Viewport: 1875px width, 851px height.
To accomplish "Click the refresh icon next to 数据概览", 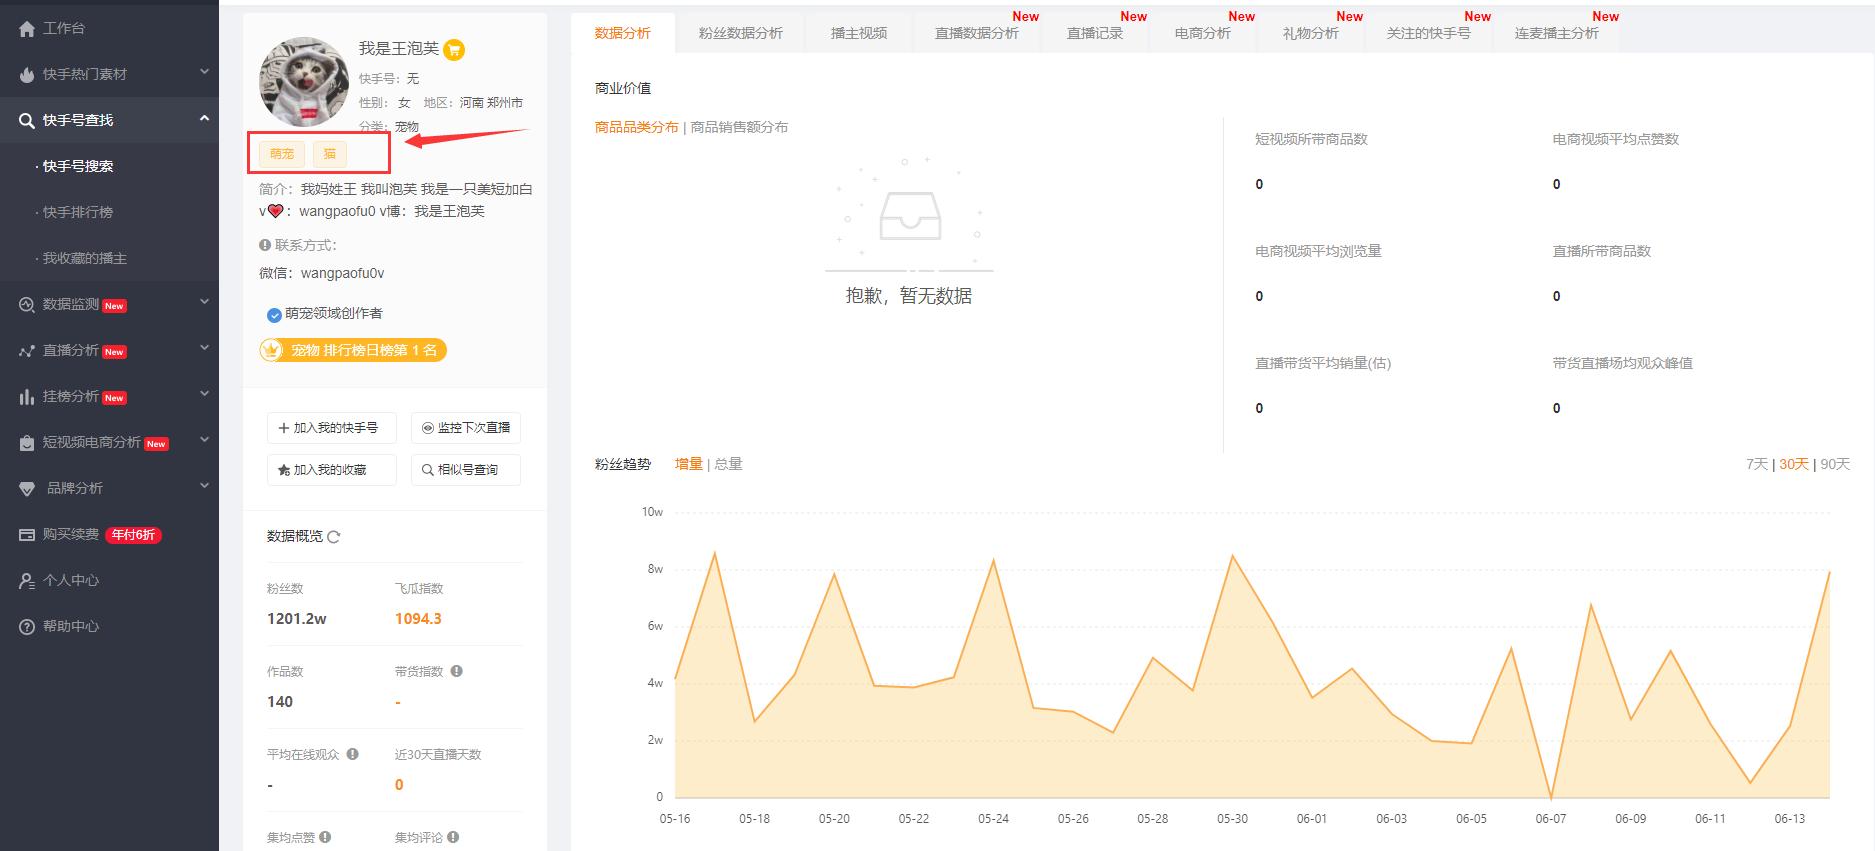I will click(x=334, y=537).
